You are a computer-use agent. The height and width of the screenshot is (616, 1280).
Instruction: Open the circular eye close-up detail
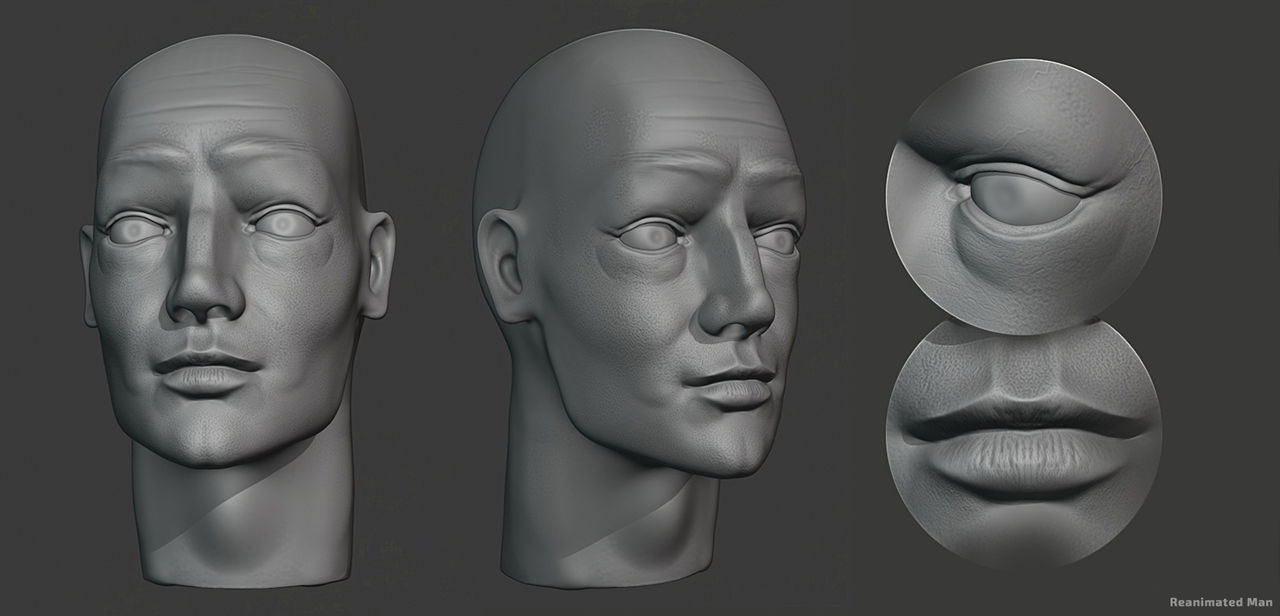click(x=1023, y=197)
